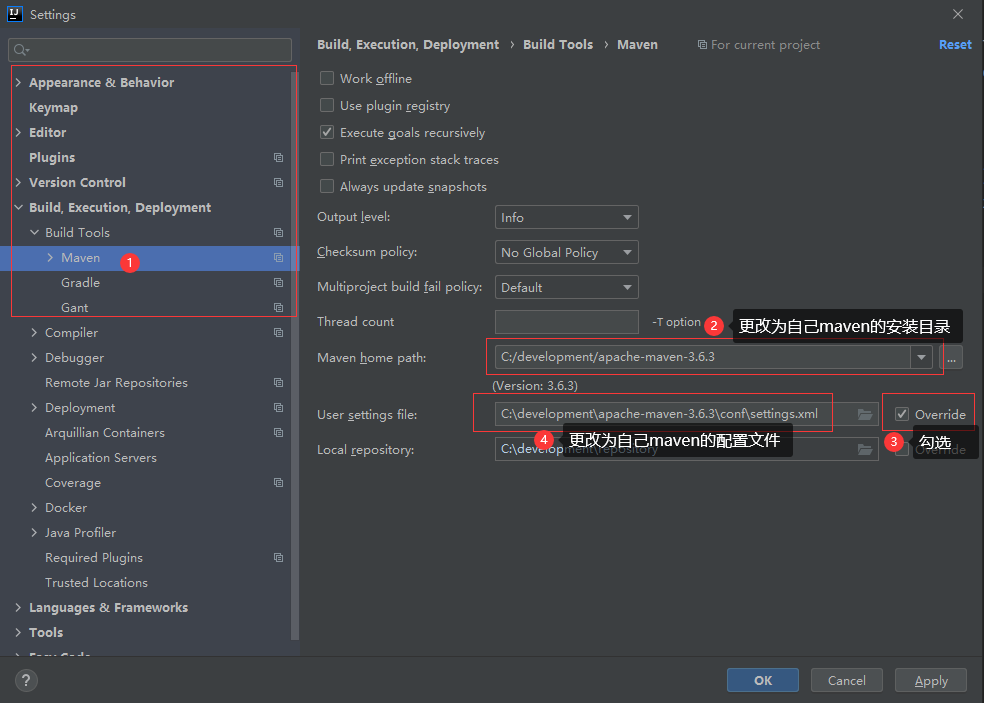The image size is (984, 703).
Task: Click the project-level icon beside Maven row
Action: point(278,258)
